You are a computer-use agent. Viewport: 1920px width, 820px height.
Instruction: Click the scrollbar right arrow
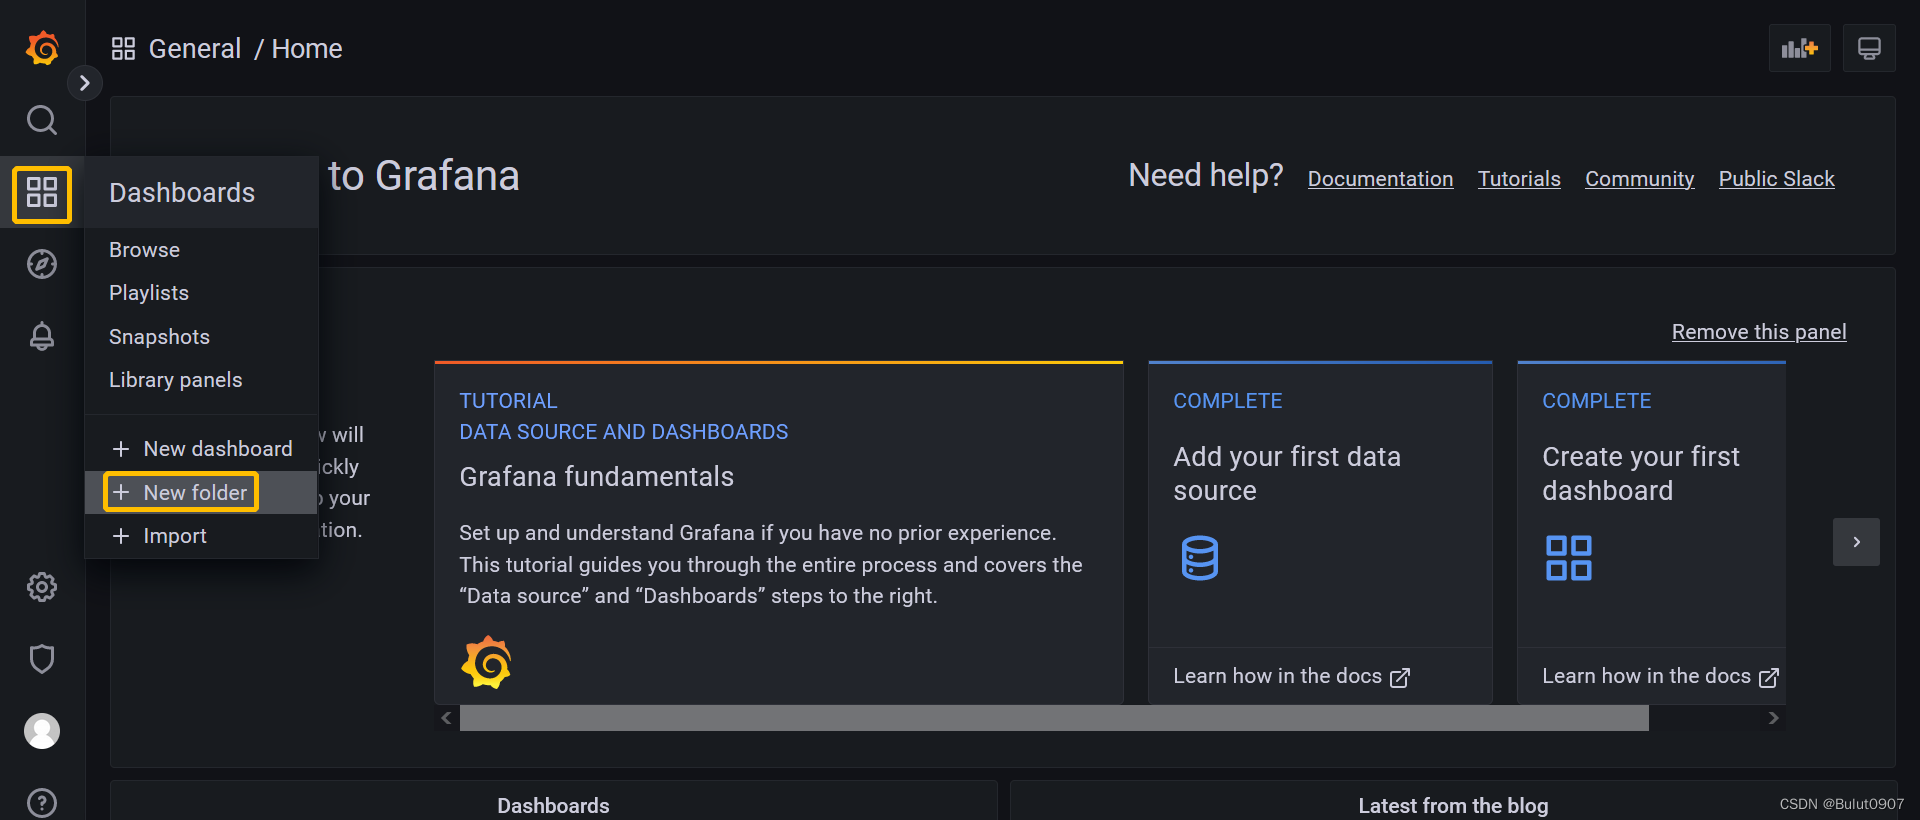(1773, 718)
